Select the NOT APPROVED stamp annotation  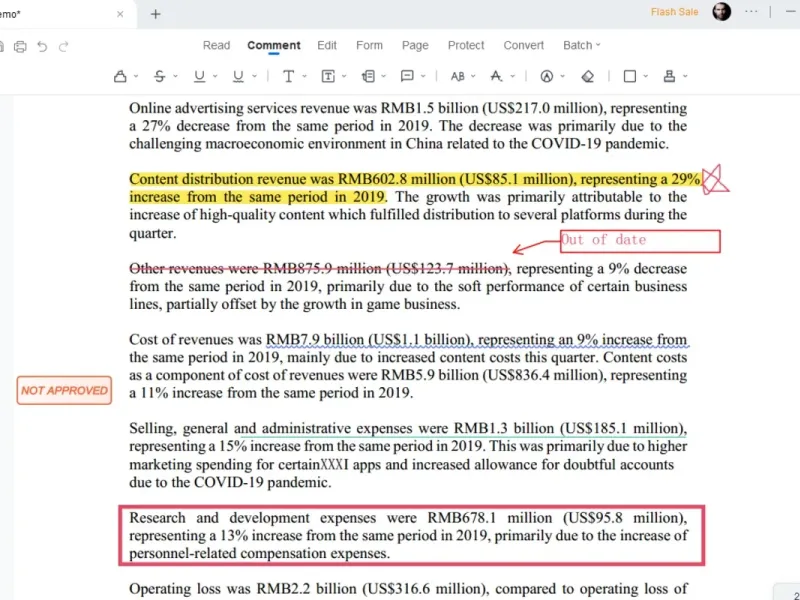click(x=64, y=391)
